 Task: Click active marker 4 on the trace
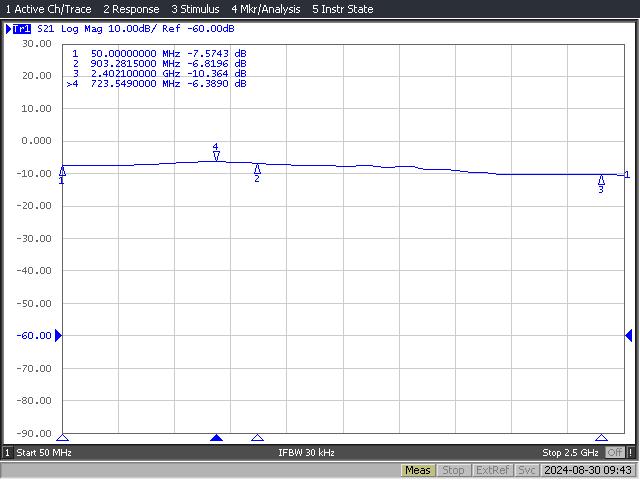pos(216,152)
